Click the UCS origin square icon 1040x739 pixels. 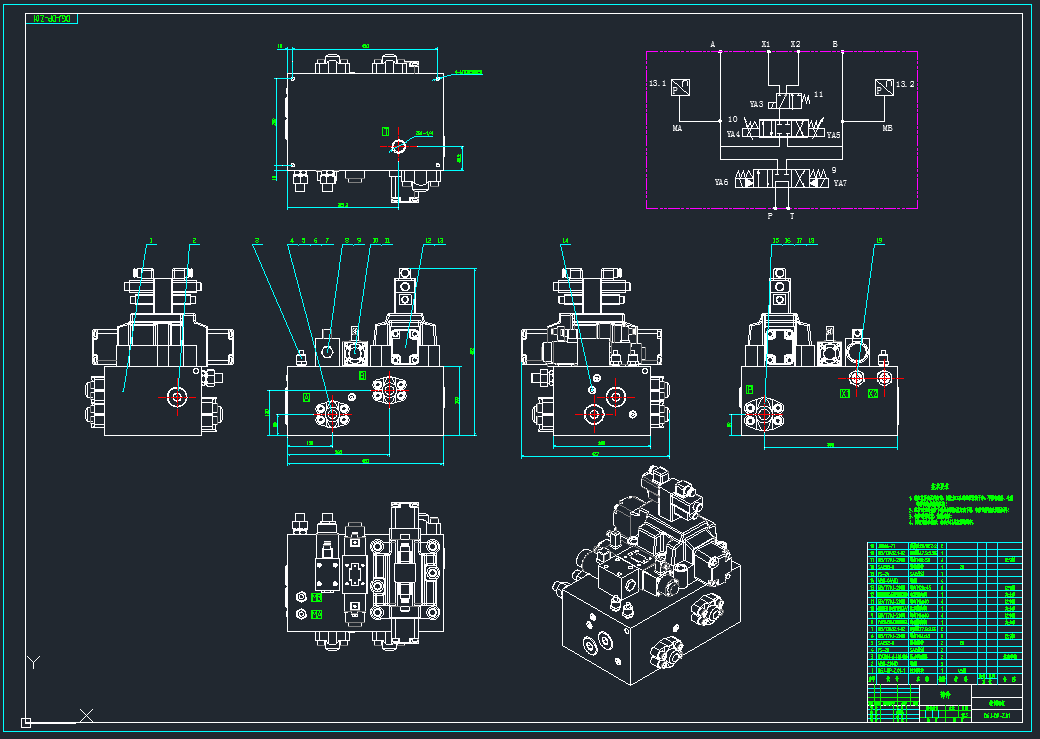click(26, 722)
